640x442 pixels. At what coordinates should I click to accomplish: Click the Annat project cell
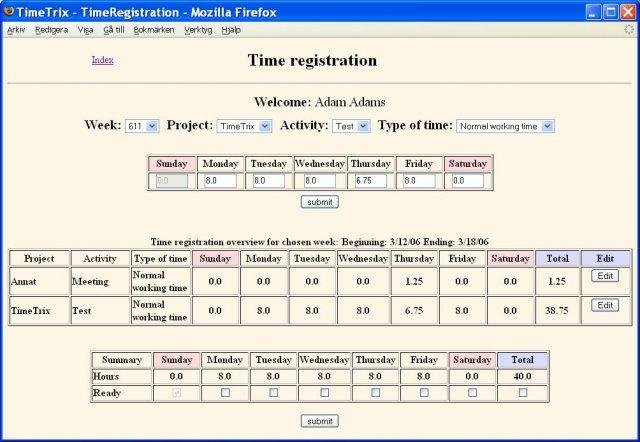[x=39, y=281]
